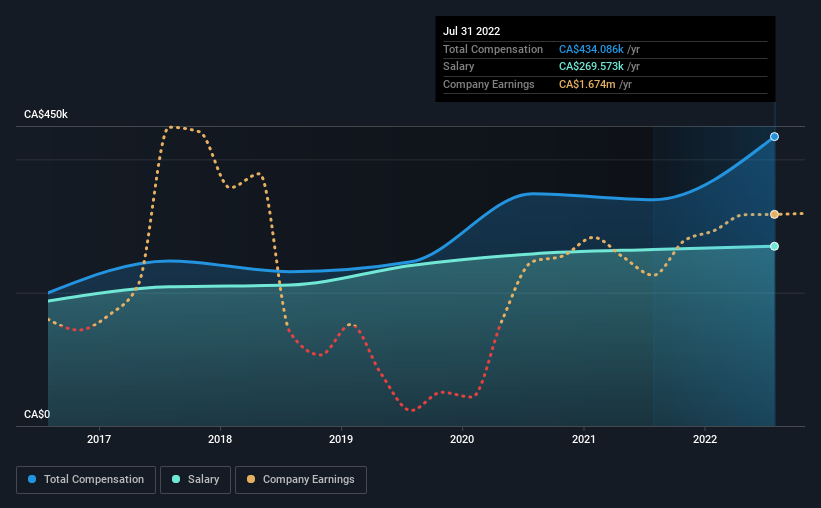Click the Total Compensation label in tooltip
This screenshot has height=508, width=821.
click(493, 49)
